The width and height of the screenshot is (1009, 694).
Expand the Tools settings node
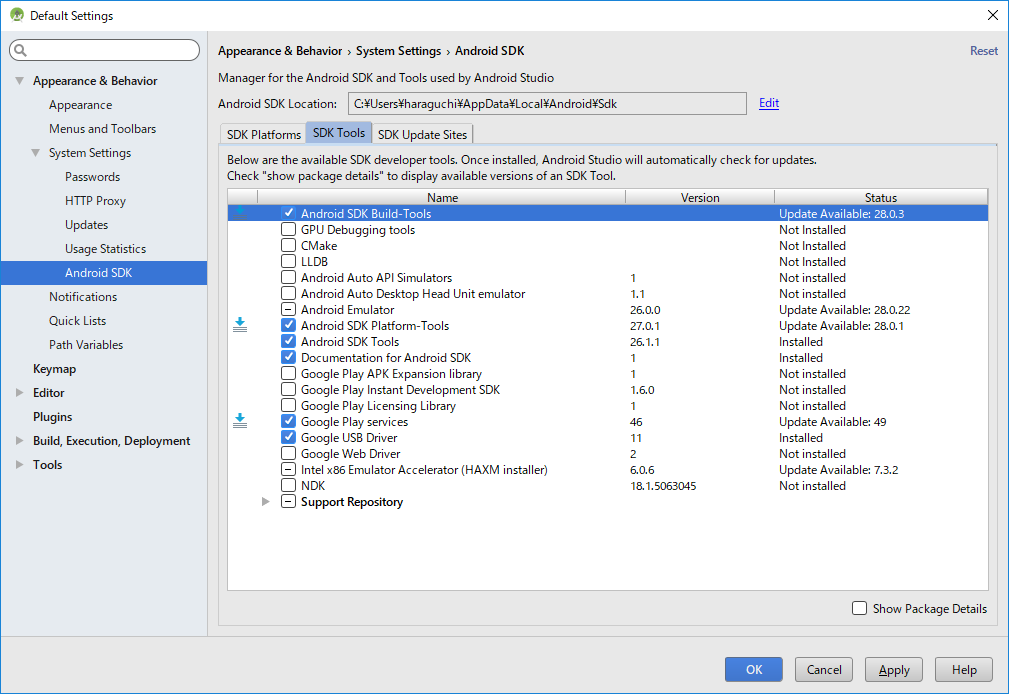pos(20,464)
